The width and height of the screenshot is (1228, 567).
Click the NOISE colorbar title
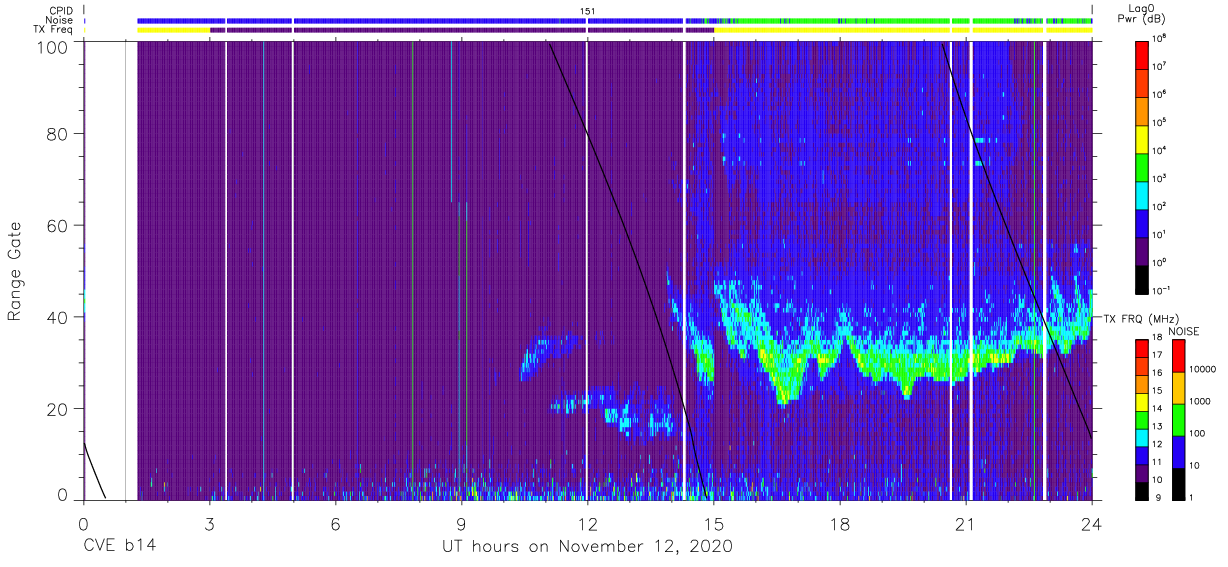click(1183, 331)
